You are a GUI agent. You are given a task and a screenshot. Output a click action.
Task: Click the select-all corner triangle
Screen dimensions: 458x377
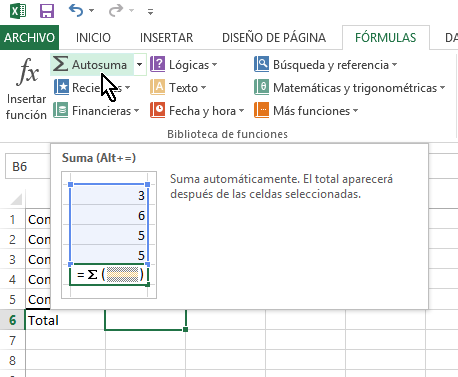(x=16, y=199)
